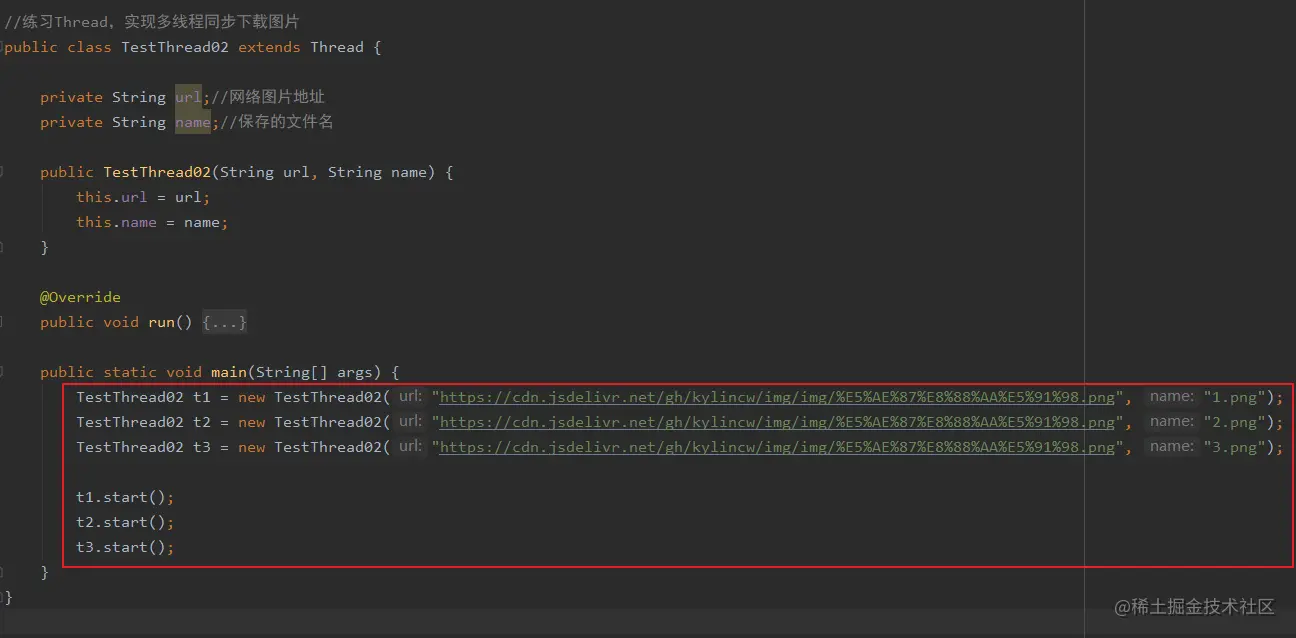1296x638 pixels.
Task: Click the url: hint on the t3 line
Action: [410, 446]
